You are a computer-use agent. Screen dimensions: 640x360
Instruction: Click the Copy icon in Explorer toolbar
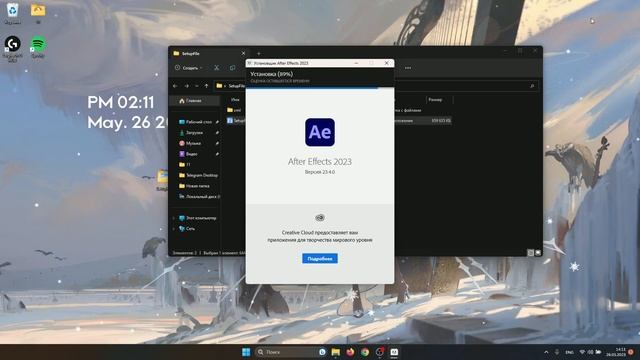click(x=232, y=68)
